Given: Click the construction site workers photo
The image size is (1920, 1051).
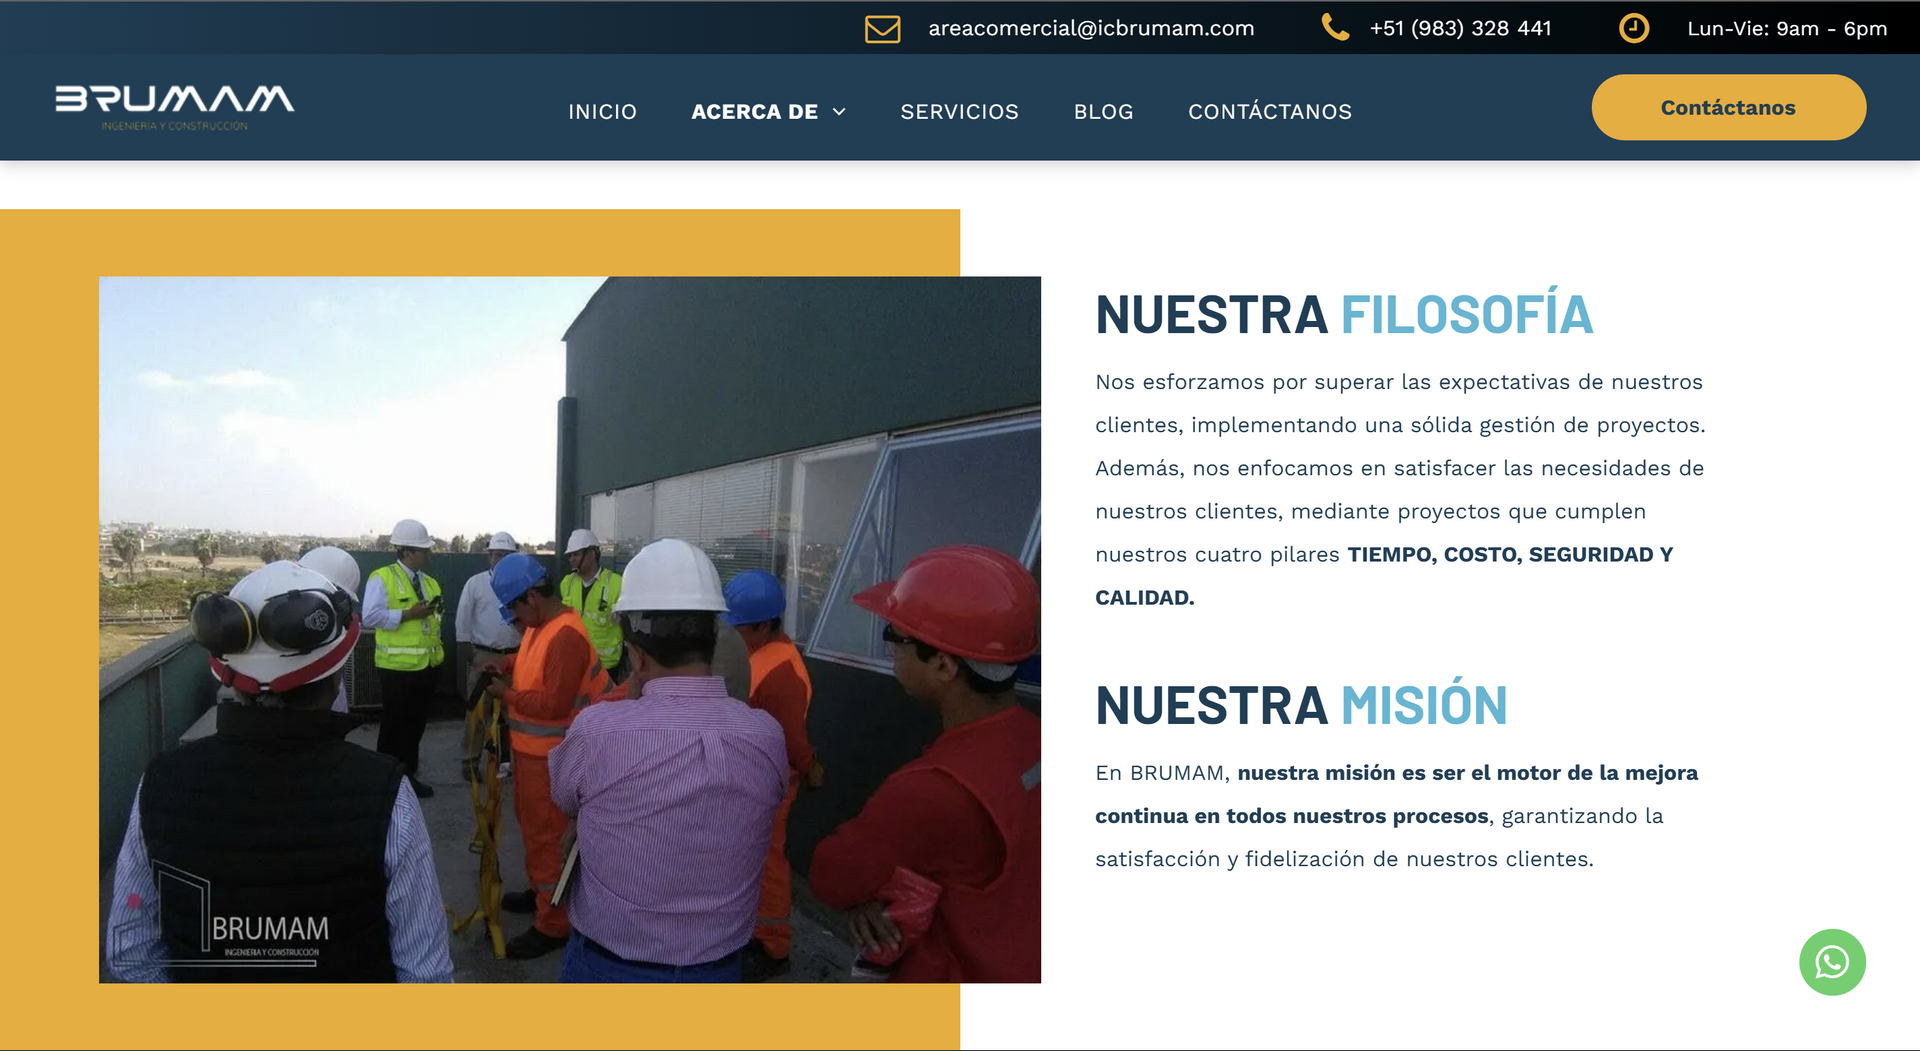Looking at the screenshot, I should [570, 628].
